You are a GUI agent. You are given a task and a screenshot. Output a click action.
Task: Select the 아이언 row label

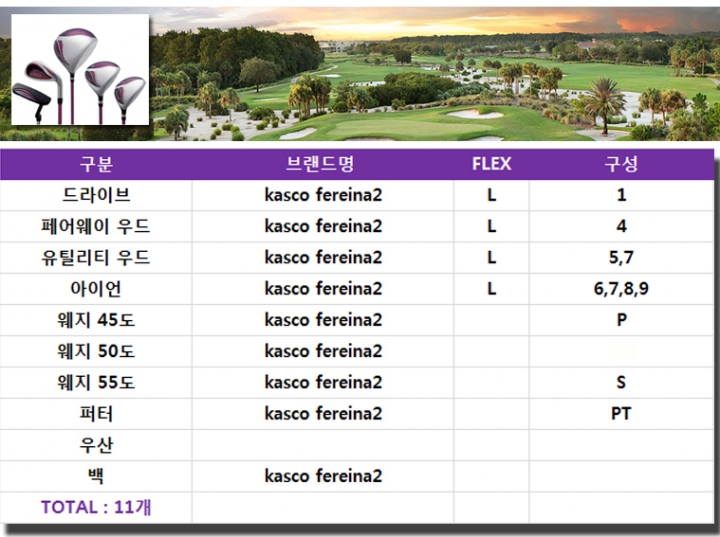96,289
